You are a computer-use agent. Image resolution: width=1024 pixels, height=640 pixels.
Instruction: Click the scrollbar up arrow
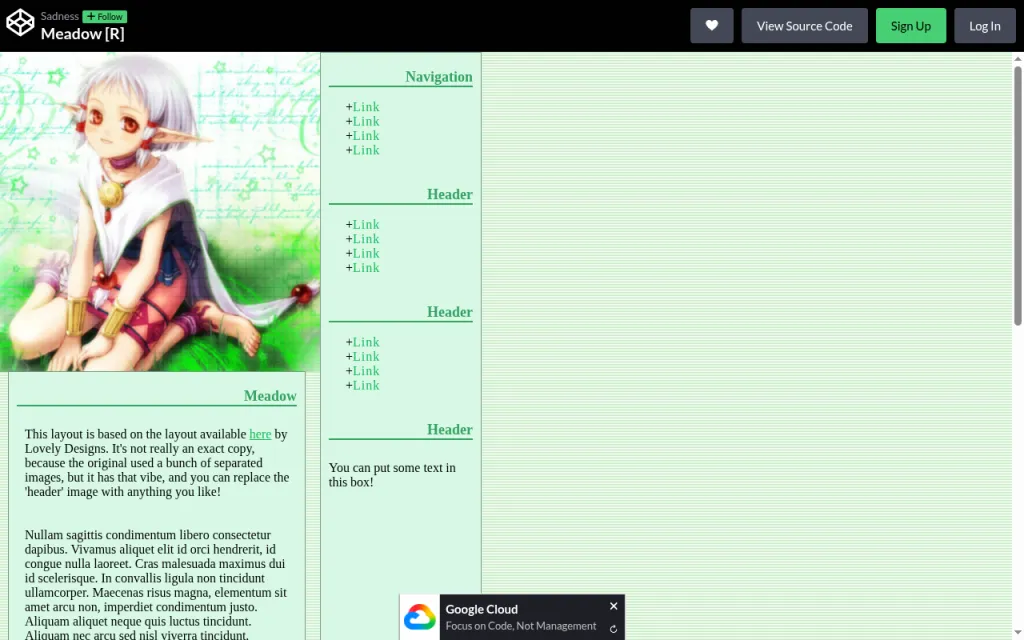(1017, 59)
